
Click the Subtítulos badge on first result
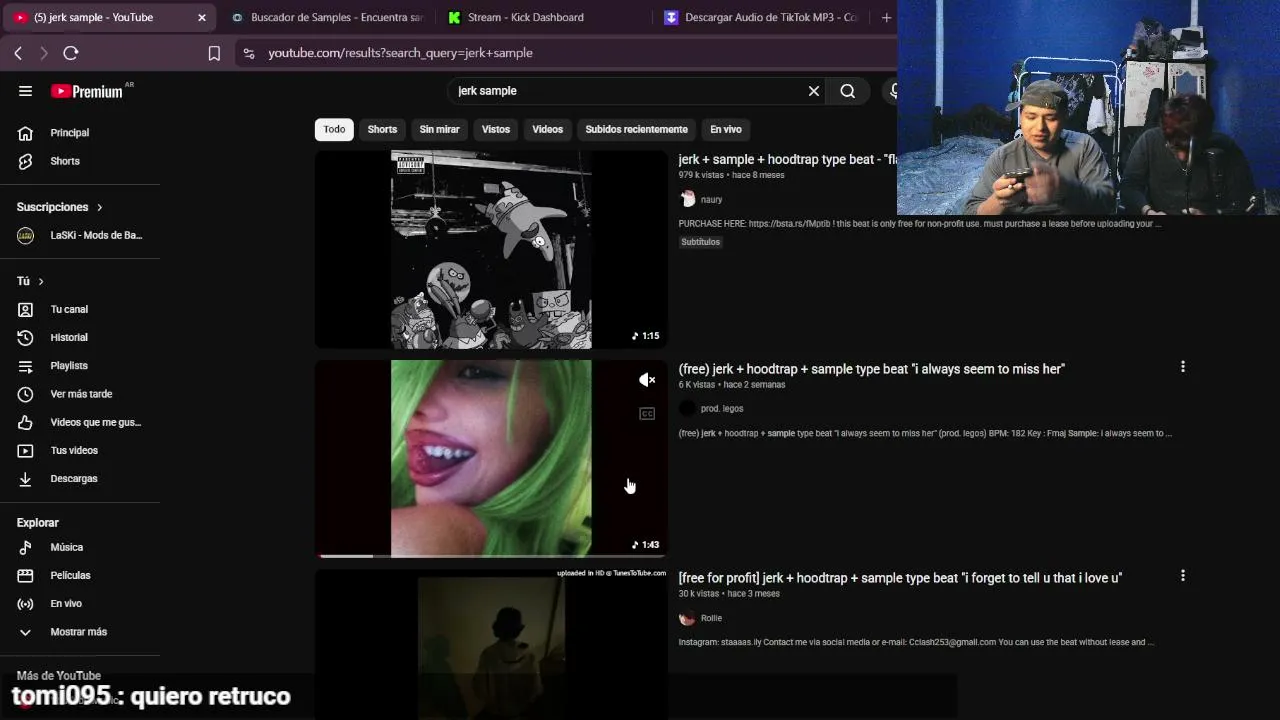pyautogui.click(x=700, y=242)
